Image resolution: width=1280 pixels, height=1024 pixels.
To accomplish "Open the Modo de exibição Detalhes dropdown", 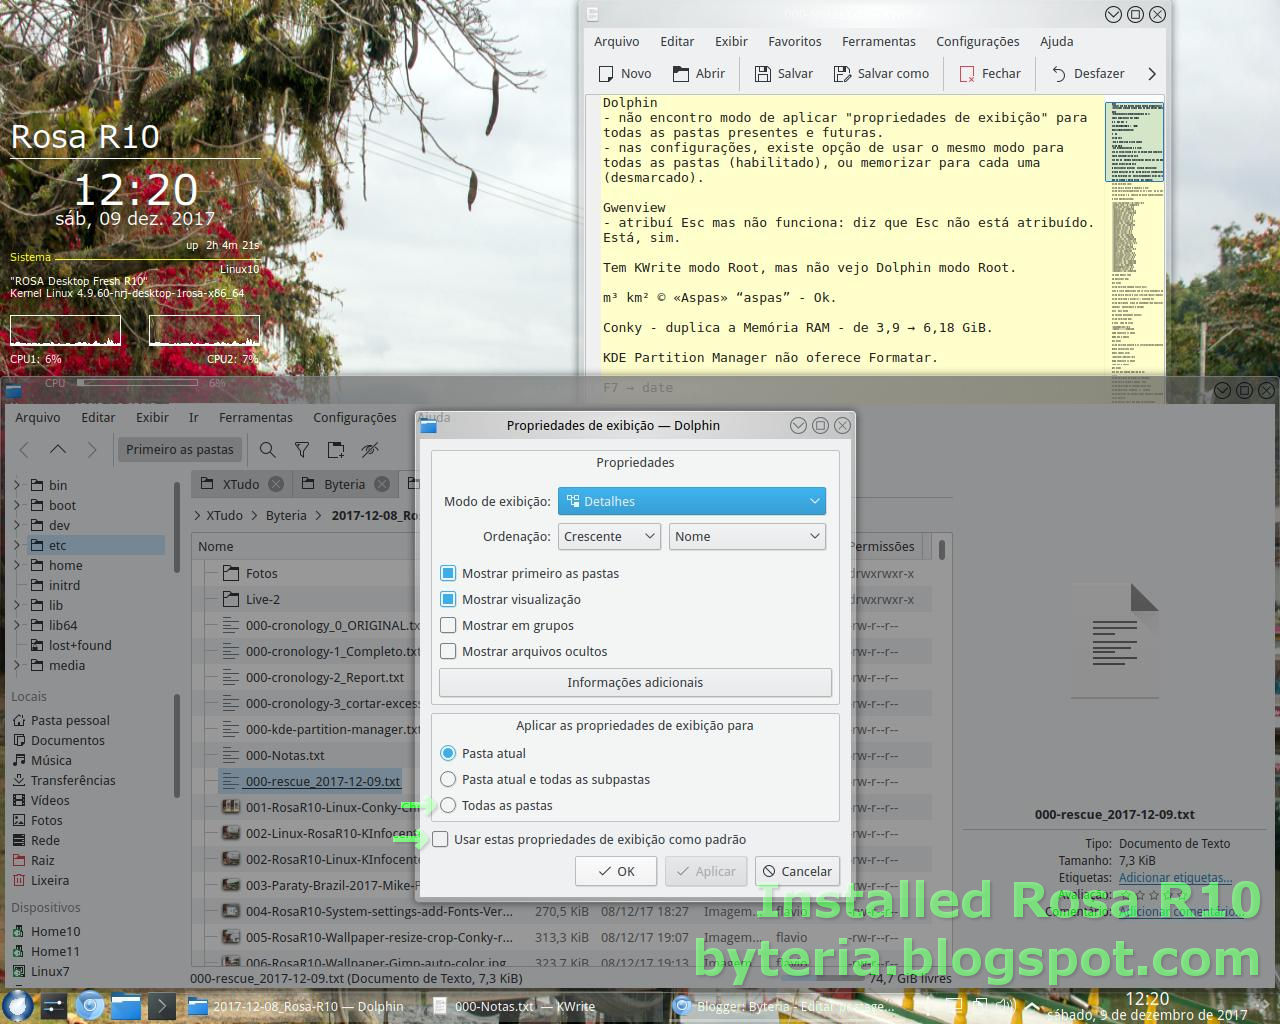I will (691, 501).
